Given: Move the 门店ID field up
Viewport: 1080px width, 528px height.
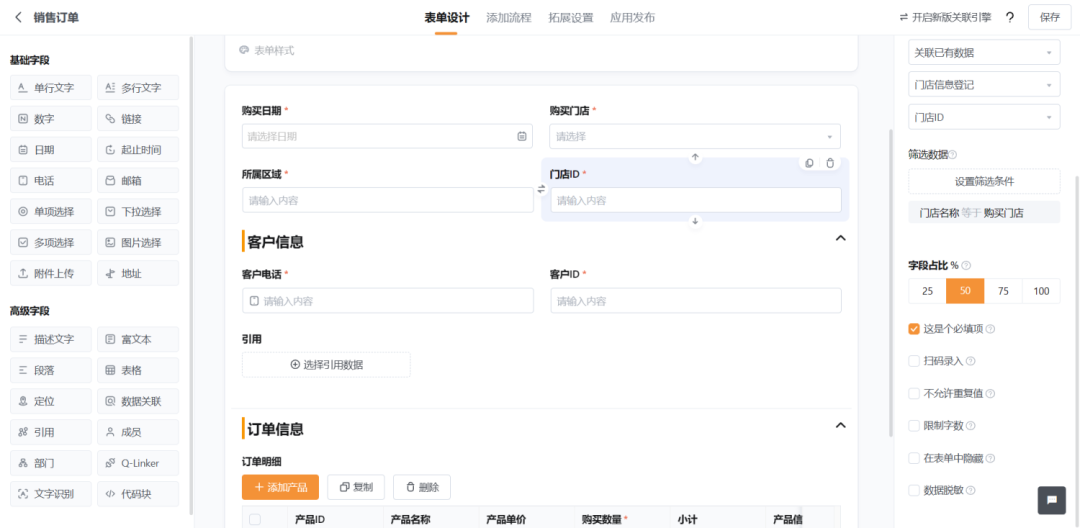Looking at the screenshot, I should tap(695, 158).
